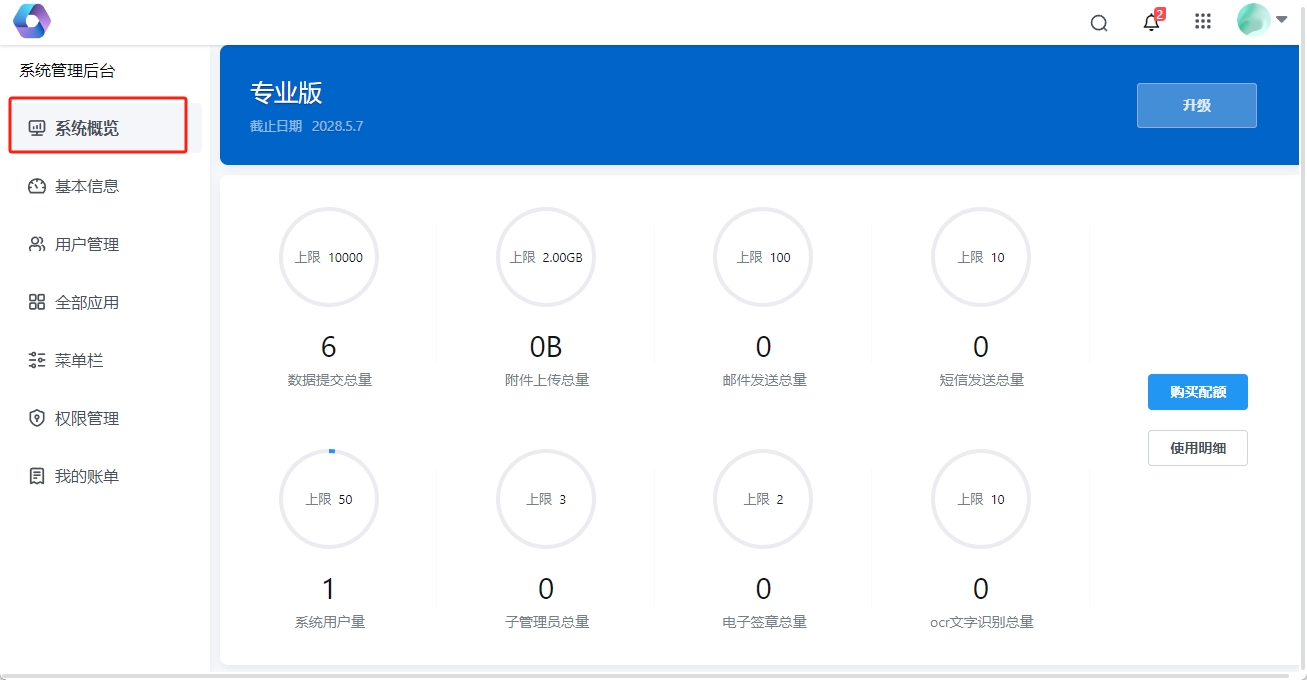Open the 权限管理 menu item
This screenshot has width=1307, height=680.
tap(86, 418)
